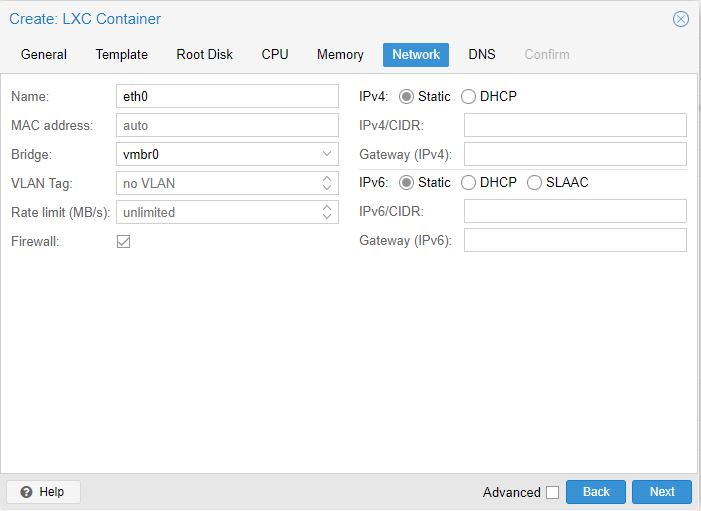Select DHCP for IPv4
Image resolution: width=701 pixels, height=511 pixels.
(x=468, y=97)
